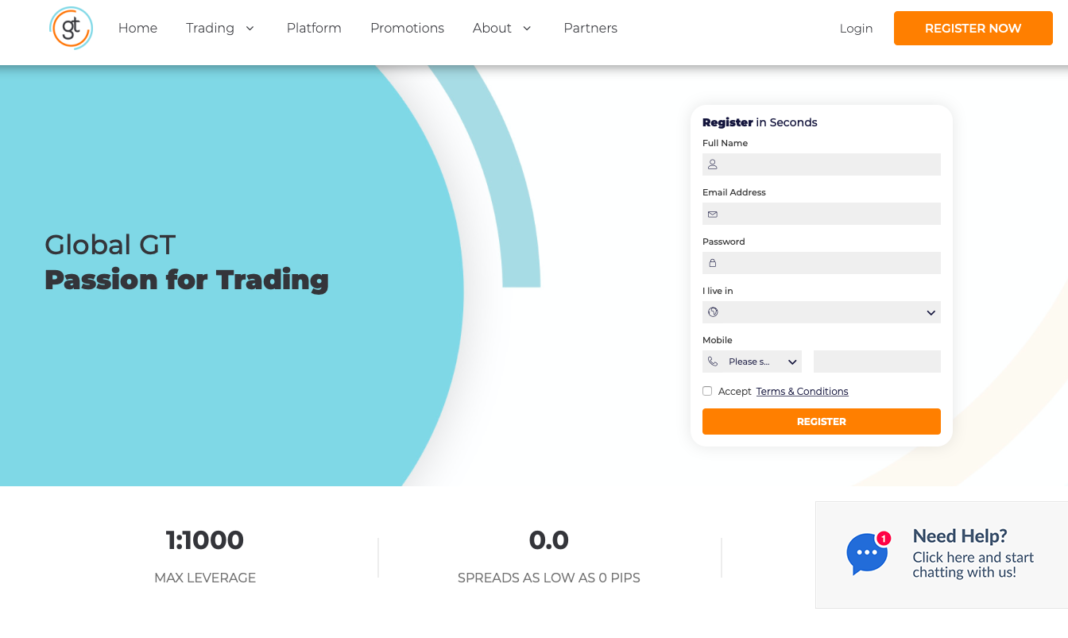Open the chat bubble help icon

[867, 554]
